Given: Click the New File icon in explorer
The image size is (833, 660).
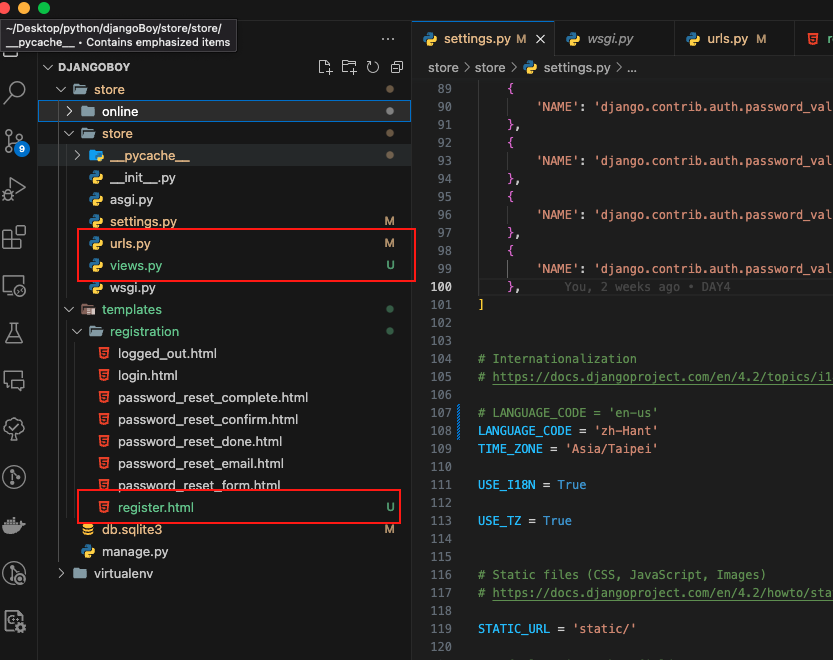Looking at the screenshot, I should (325, 67).
